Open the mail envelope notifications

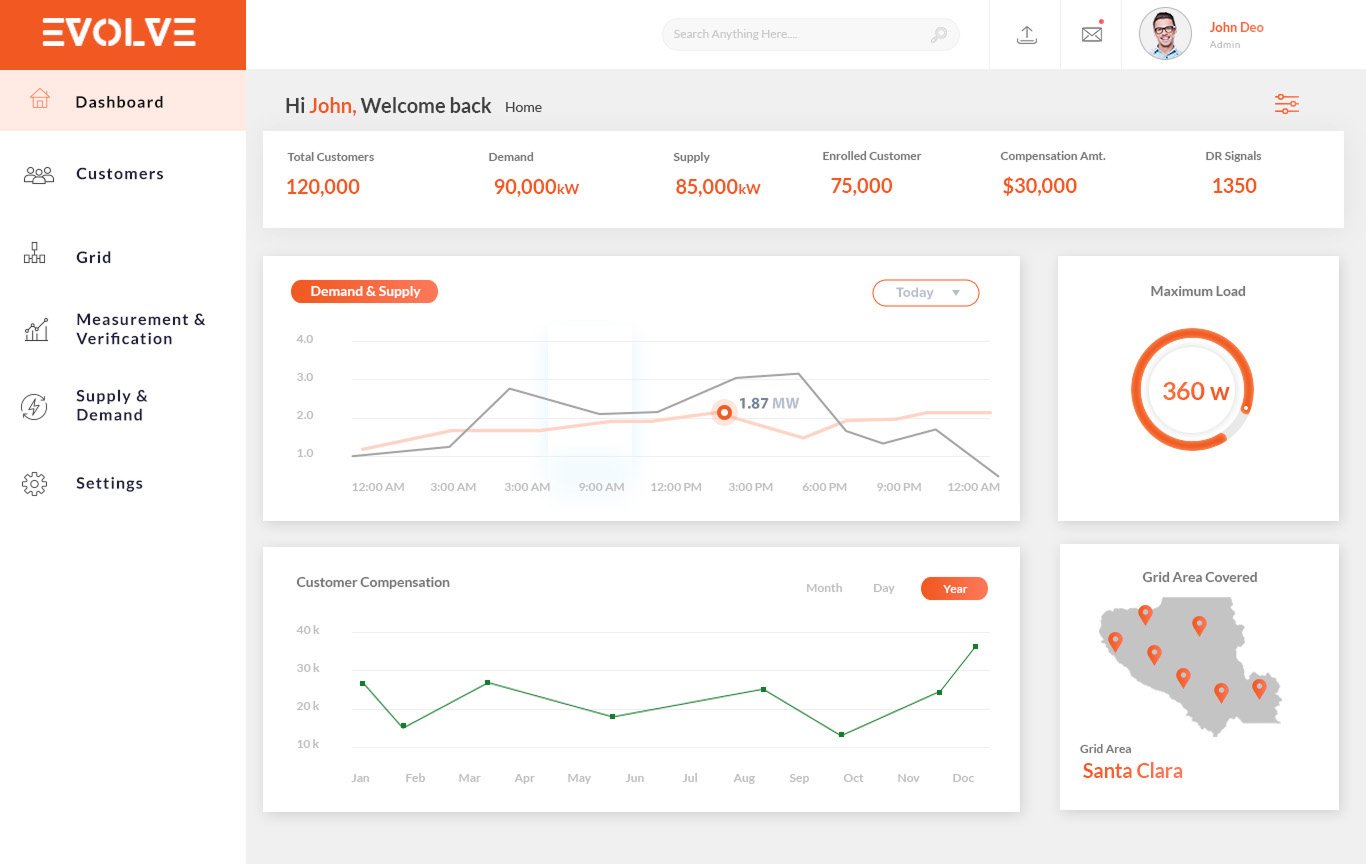(1091, 35)
